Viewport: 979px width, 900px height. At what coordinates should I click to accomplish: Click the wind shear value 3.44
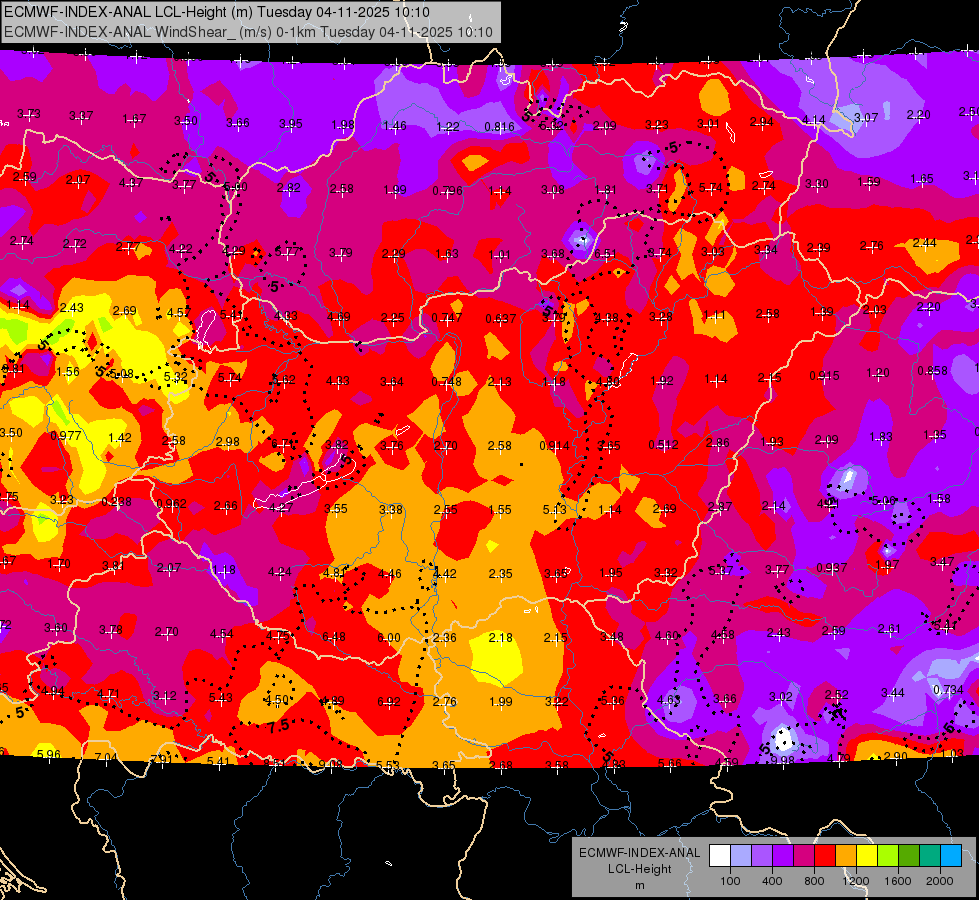click(x=893, y=692)
